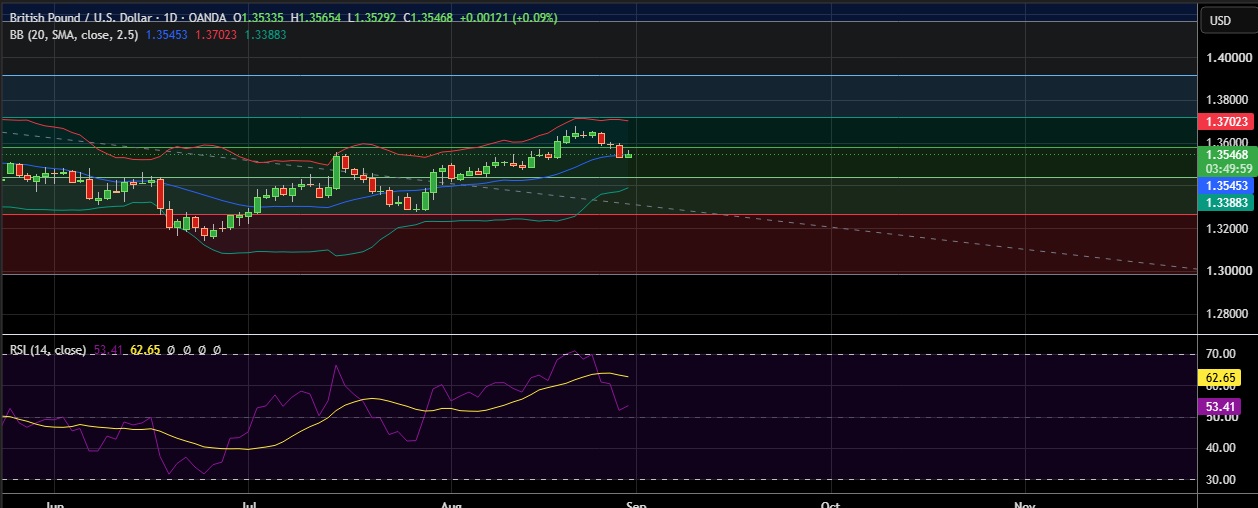
Task: Click the high price H1.35654 in header
Action: click(317, 18)
